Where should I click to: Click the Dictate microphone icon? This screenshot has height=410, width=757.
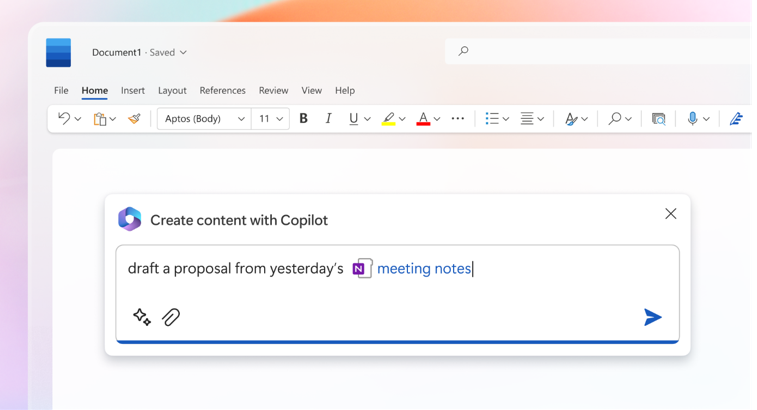coord(692,118)
